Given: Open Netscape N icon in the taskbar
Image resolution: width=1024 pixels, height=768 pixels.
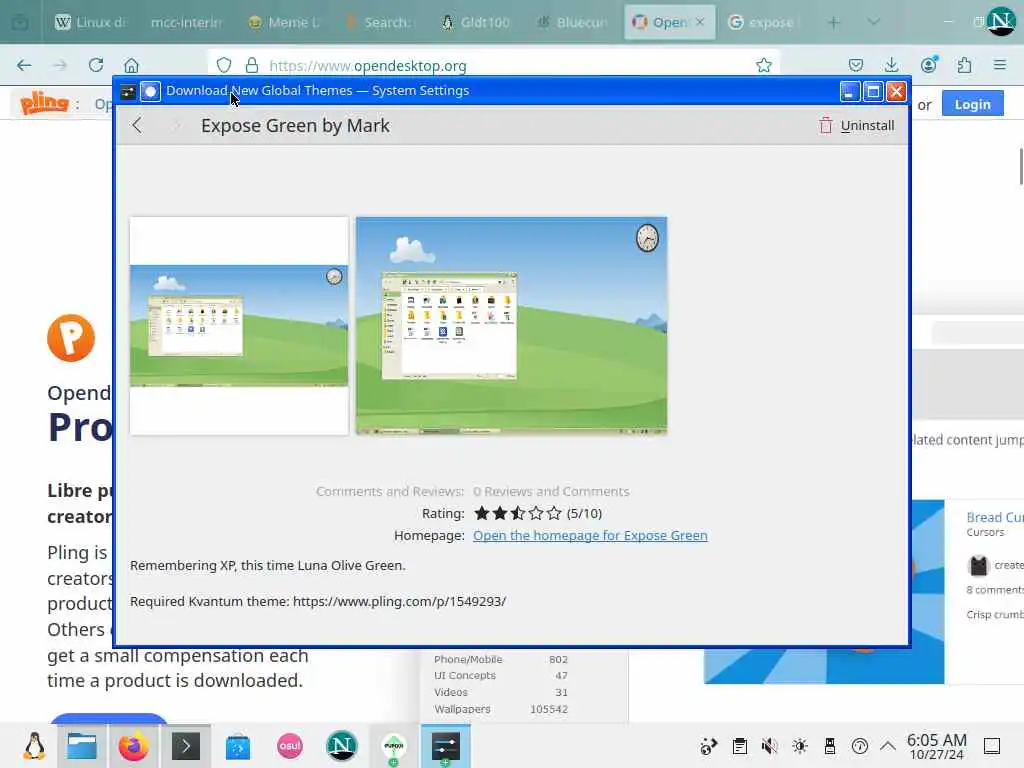Looking at the screenshot, I should tap(342, 746).
